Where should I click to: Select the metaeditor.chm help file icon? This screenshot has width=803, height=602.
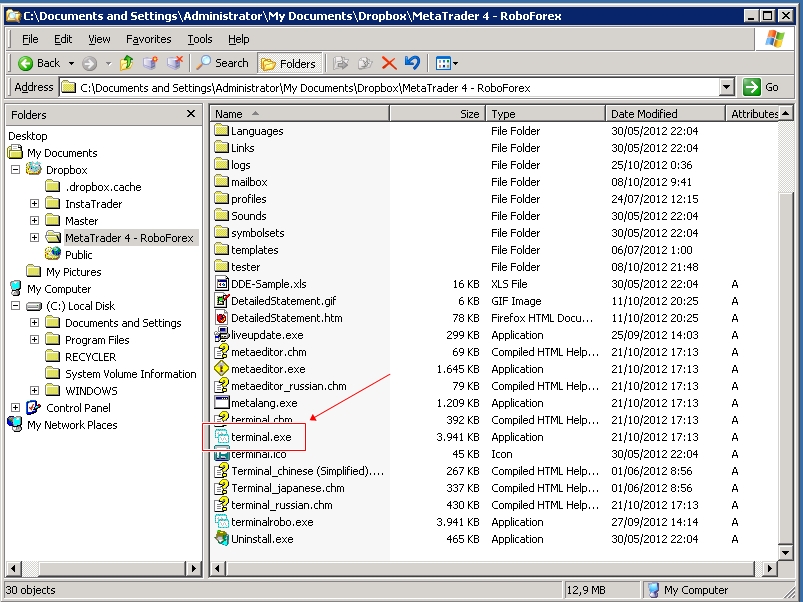pos(221,351)
